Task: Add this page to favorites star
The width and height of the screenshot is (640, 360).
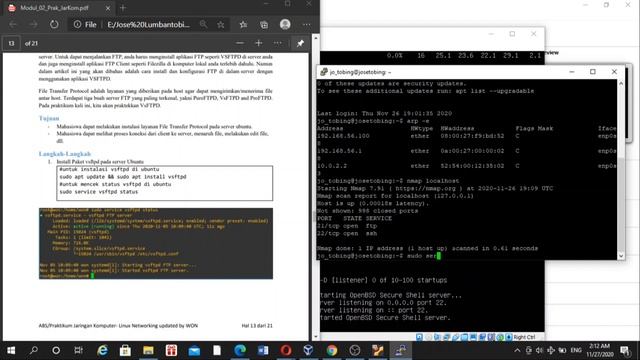Action: 221,24
